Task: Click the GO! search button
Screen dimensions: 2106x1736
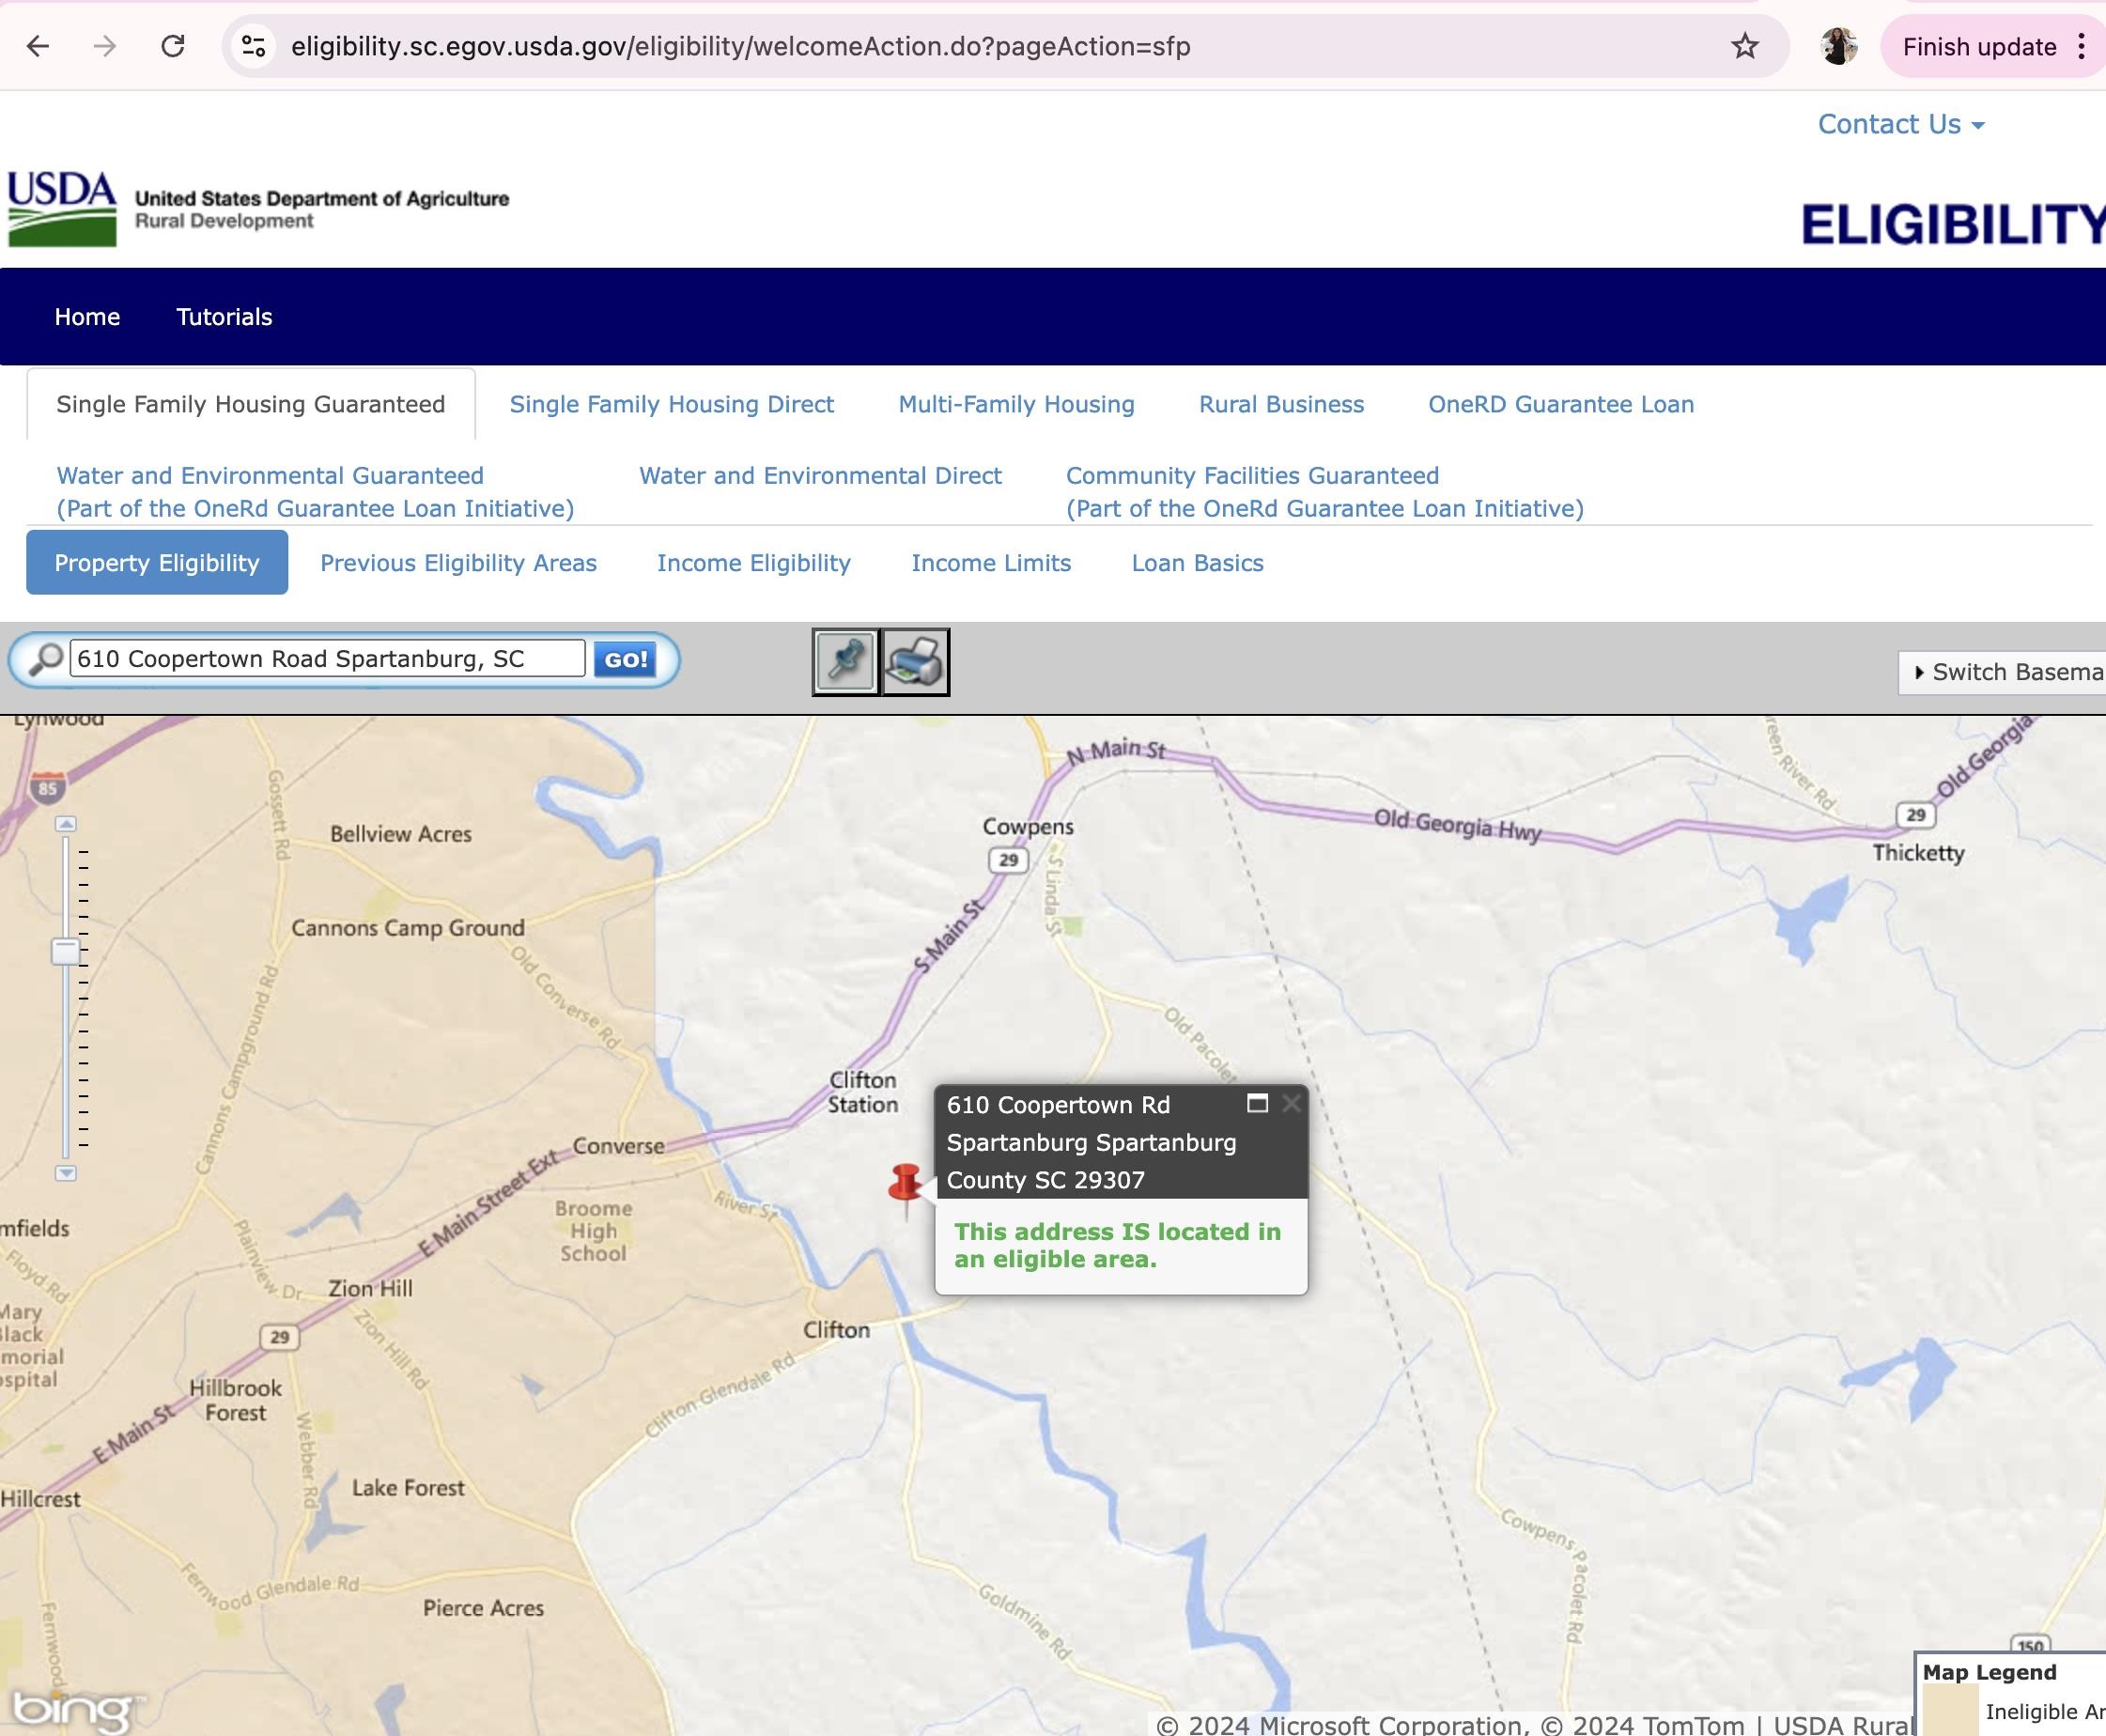Action: [625, 659]
